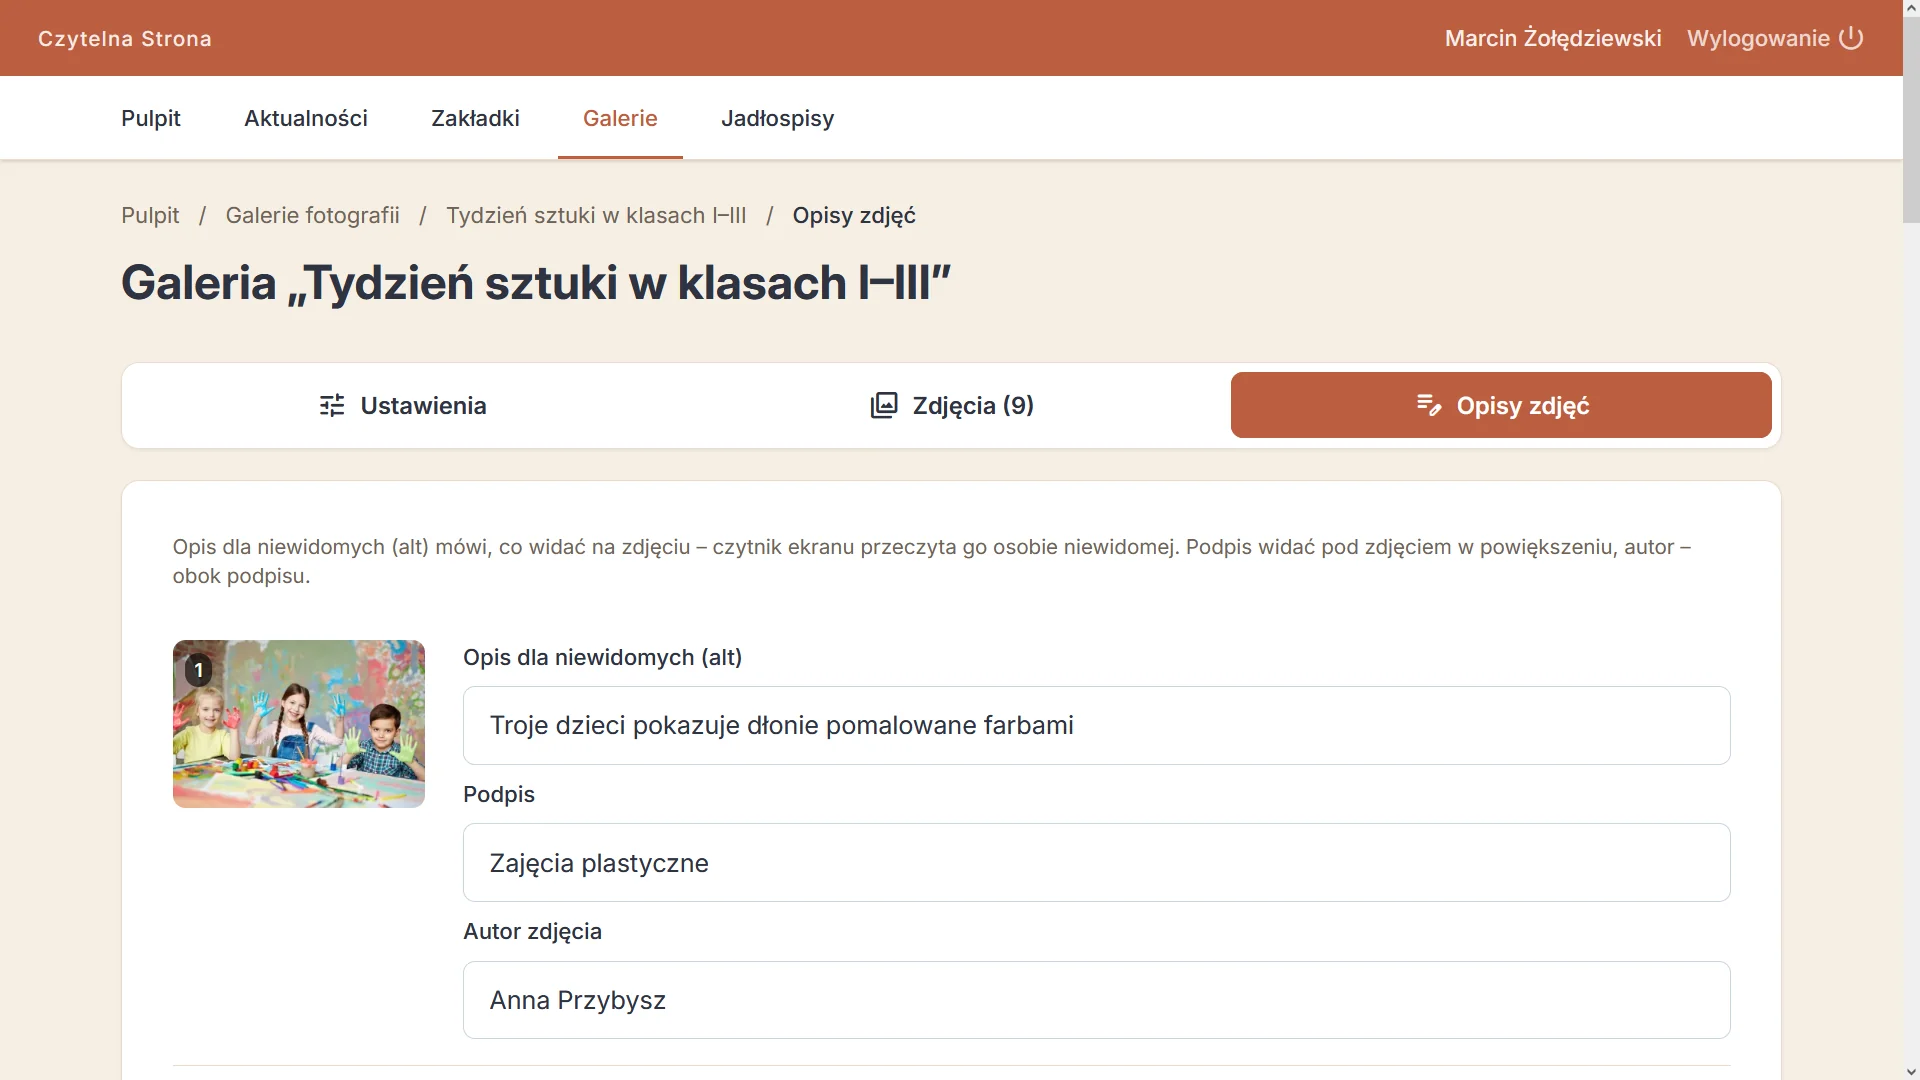Select the Galerie navigation item
This screenshot has width=1920, height=1080.
pyautogui.click(x=620, y=118)
